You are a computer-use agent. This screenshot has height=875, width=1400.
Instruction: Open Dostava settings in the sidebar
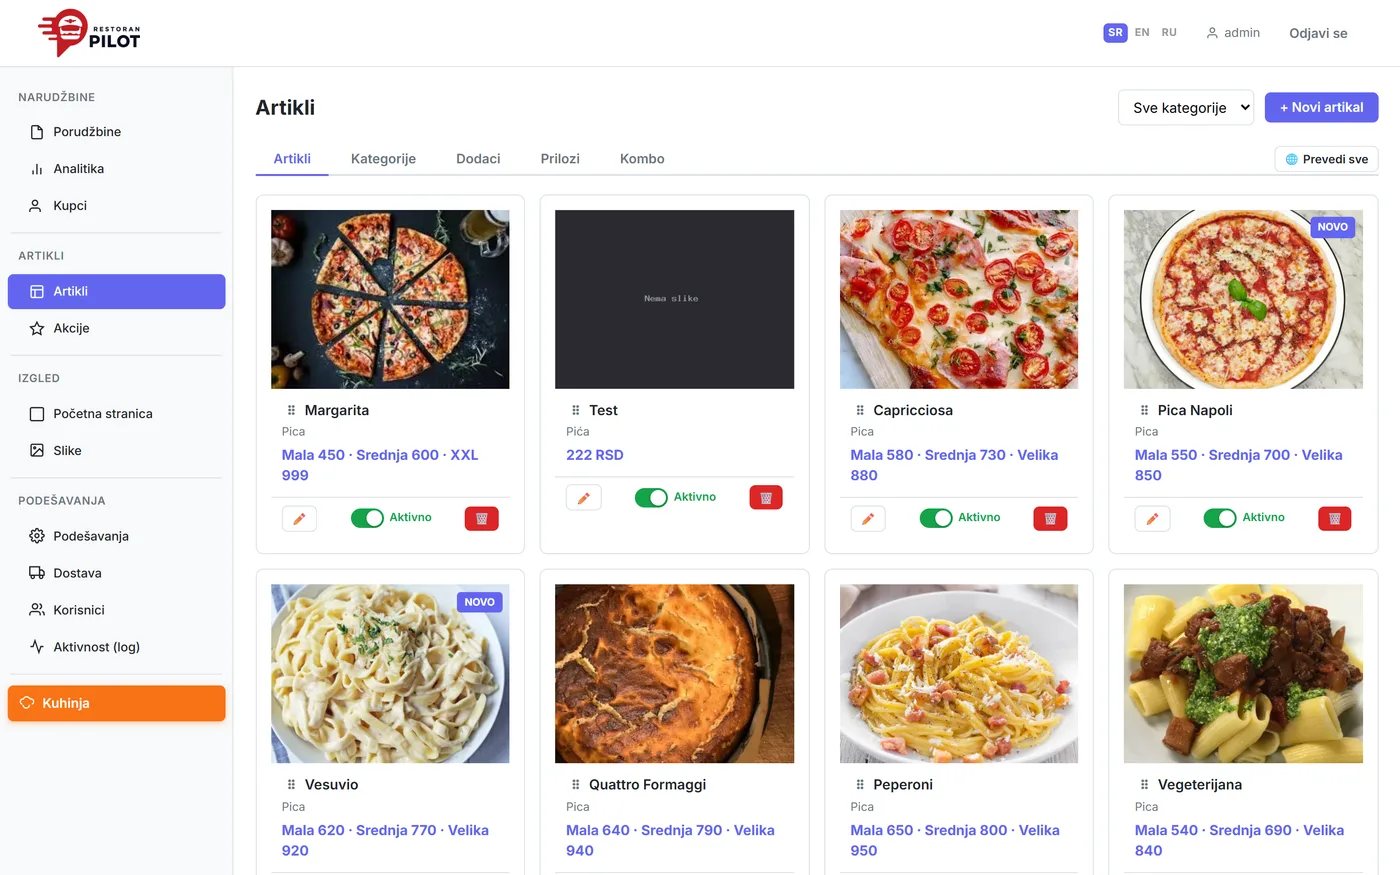pos(117,573)
